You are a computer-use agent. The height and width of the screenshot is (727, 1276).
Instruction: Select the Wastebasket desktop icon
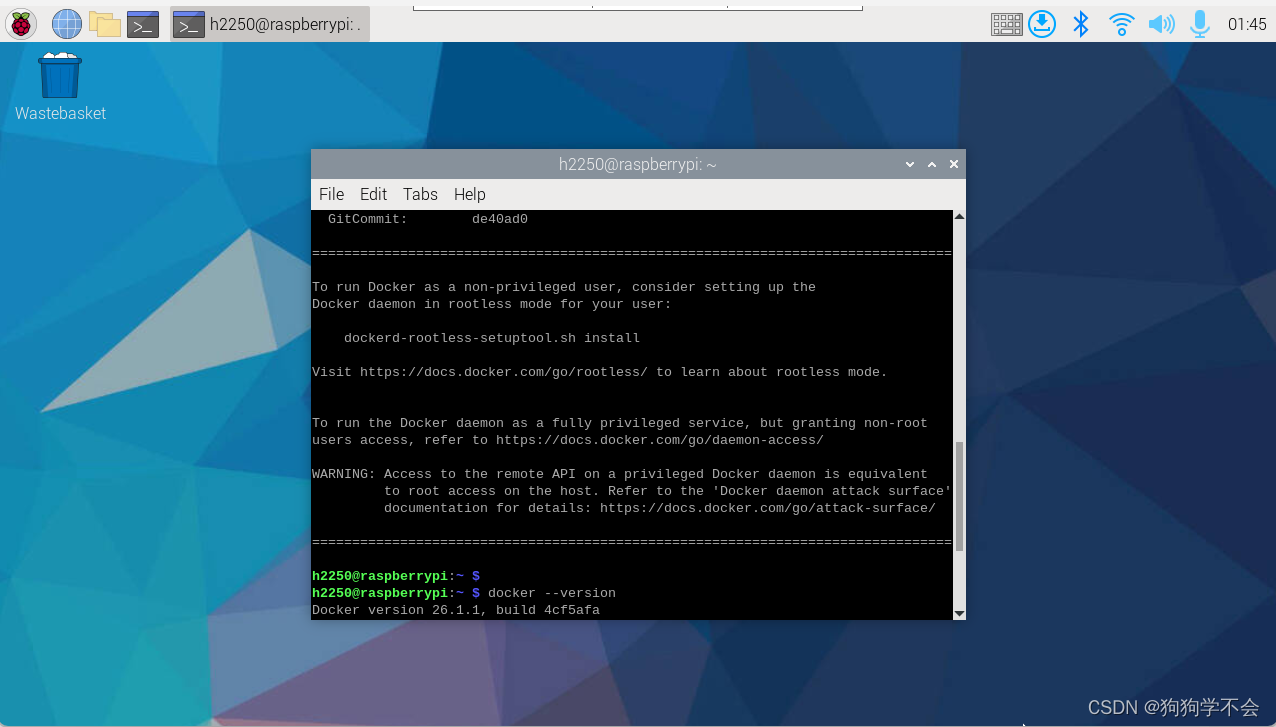click(60, 87)
